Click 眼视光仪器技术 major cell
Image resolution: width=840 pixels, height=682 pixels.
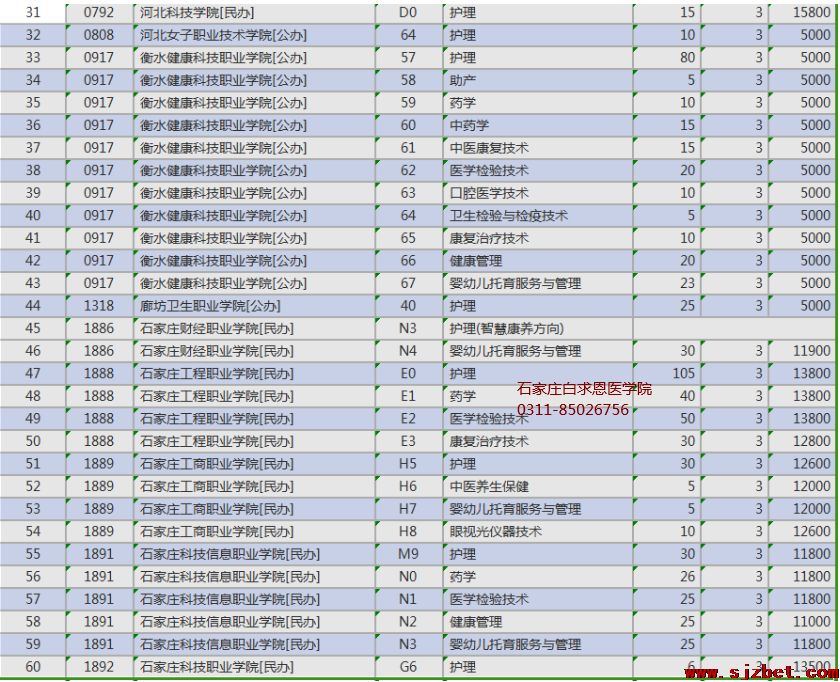tap(538, 531)
